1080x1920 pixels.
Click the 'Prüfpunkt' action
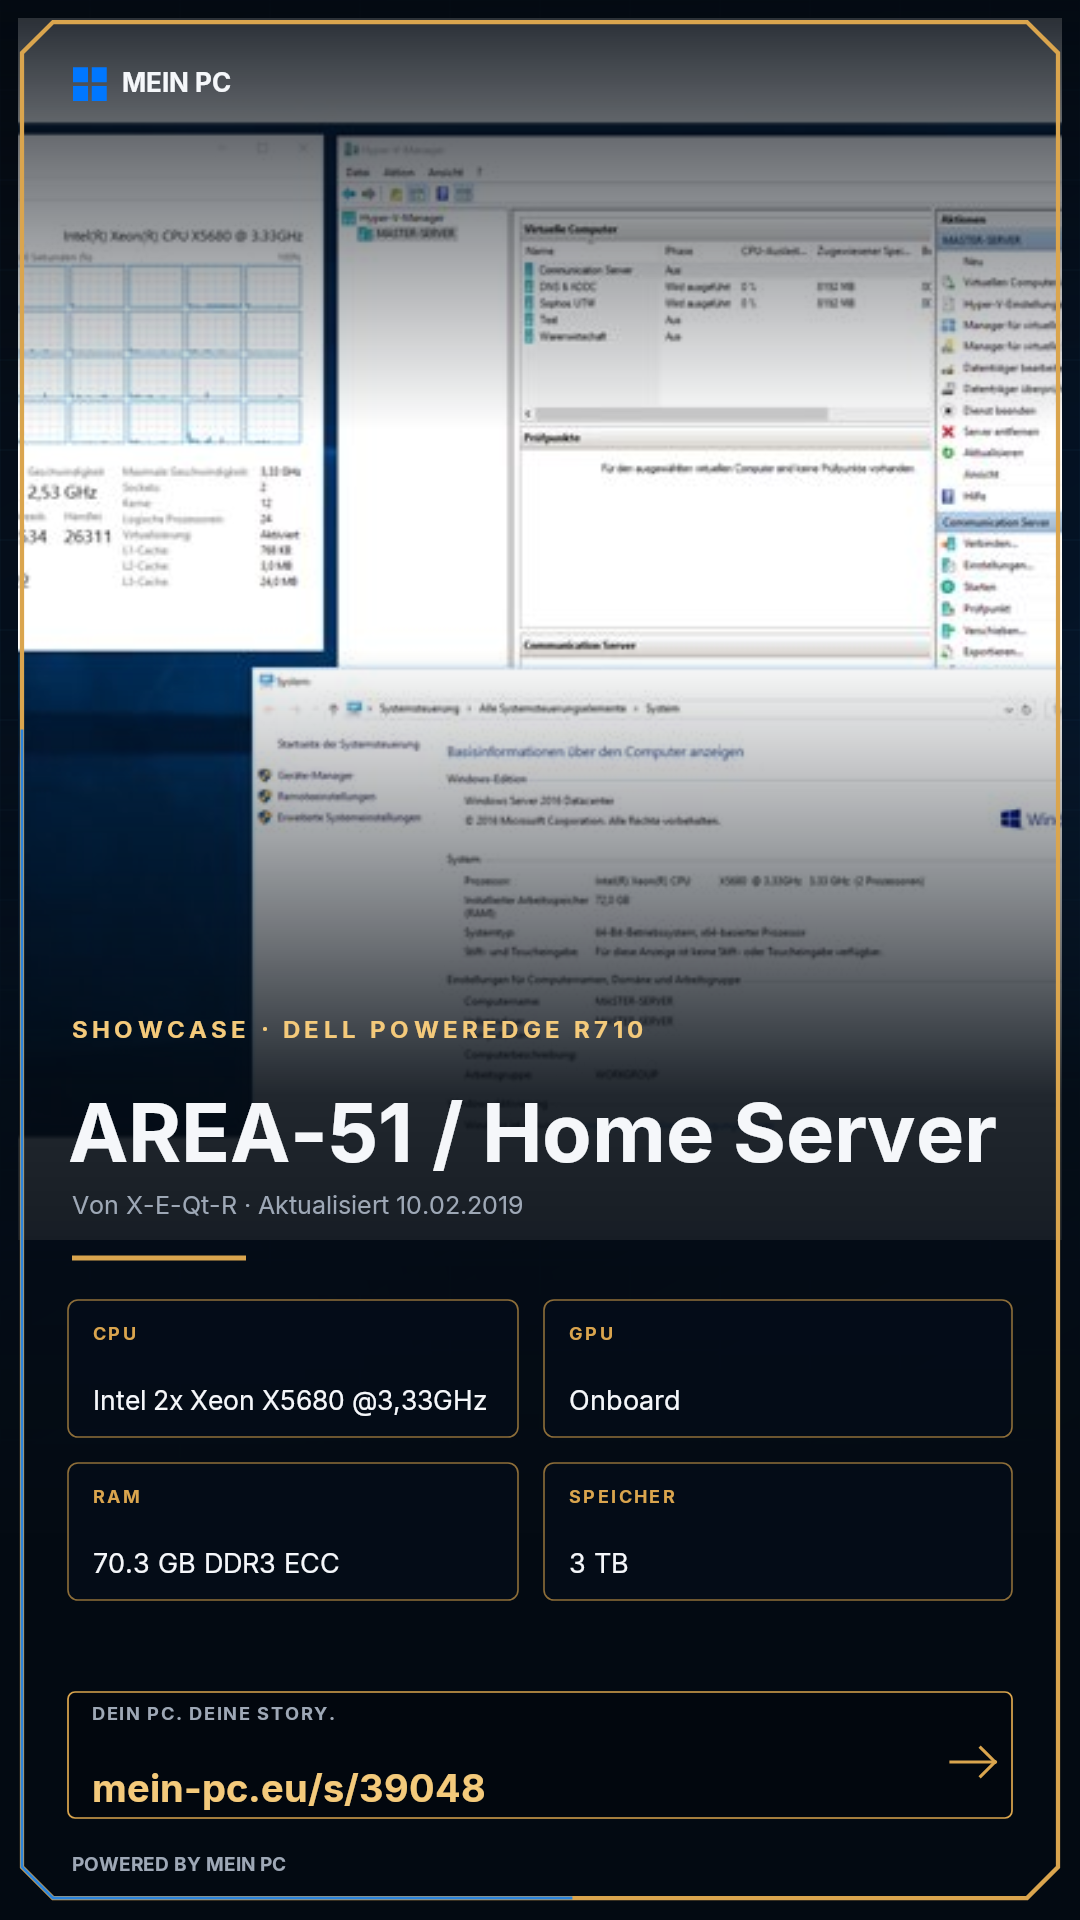(x=986, y=609)
